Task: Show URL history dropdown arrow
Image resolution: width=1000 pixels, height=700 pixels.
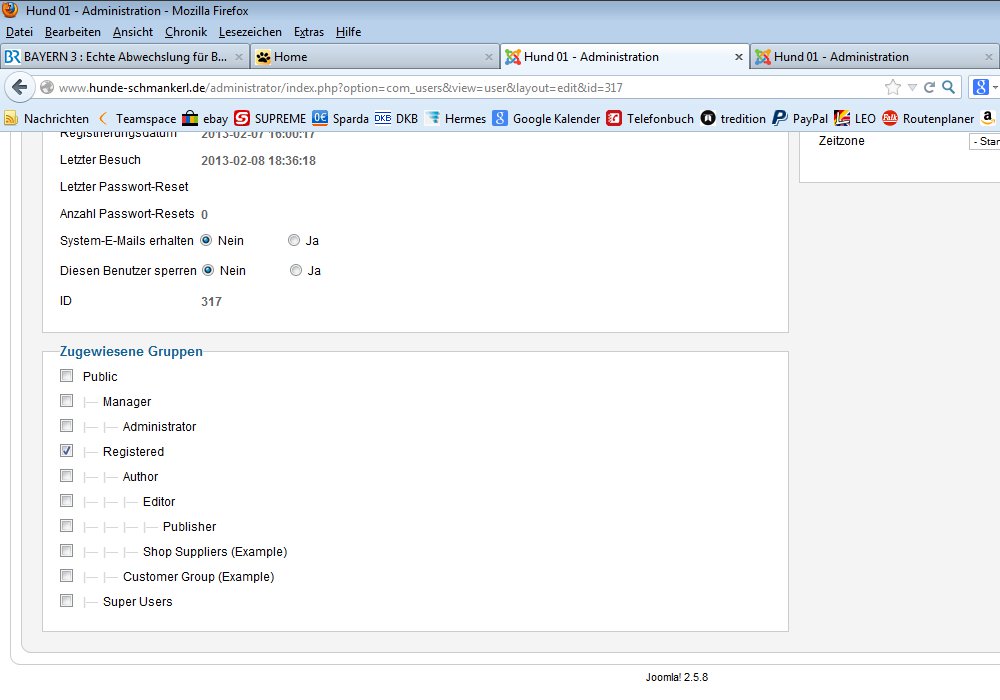Action: pos(911,87)
